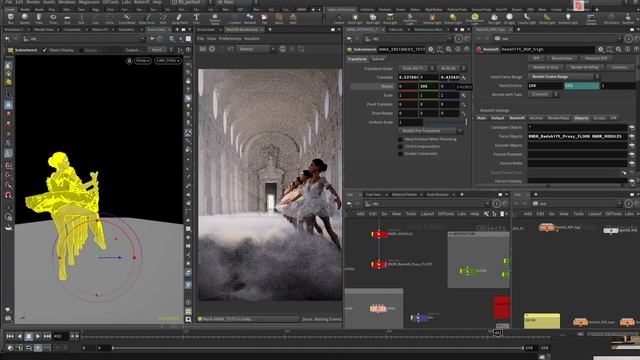Add a Spot Light from shelf

pyautogui.click(x=373, y=18)
